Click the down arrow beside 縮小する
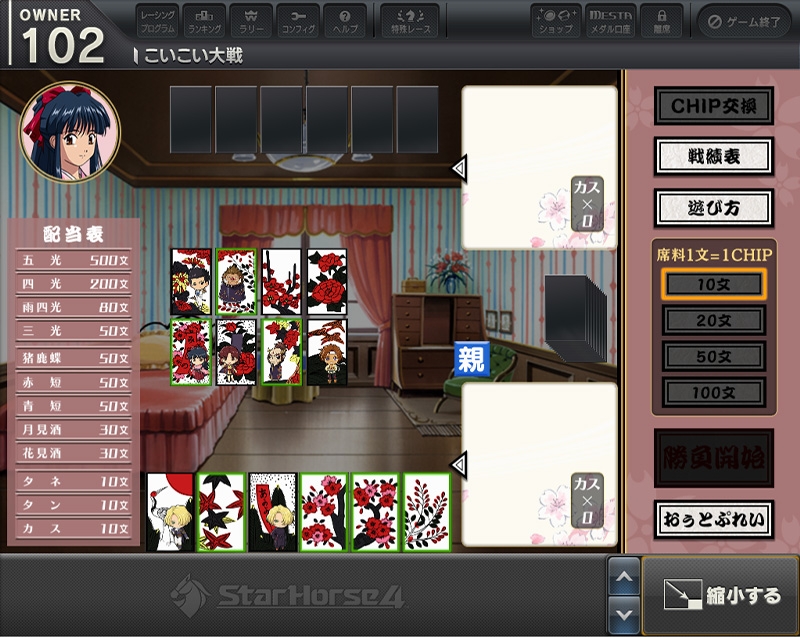 pyautogui.click(x=624, y=615)
